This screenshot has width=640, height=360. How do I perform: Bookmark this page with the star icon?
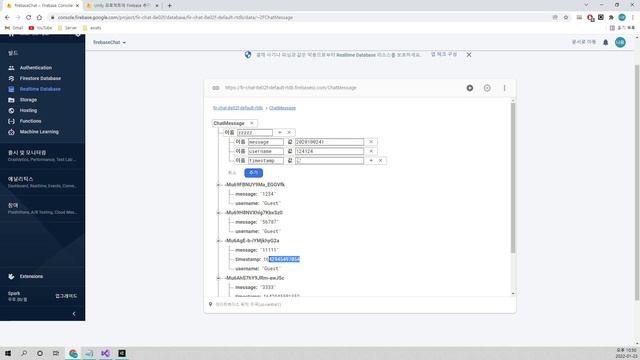[x=566, y=17]
